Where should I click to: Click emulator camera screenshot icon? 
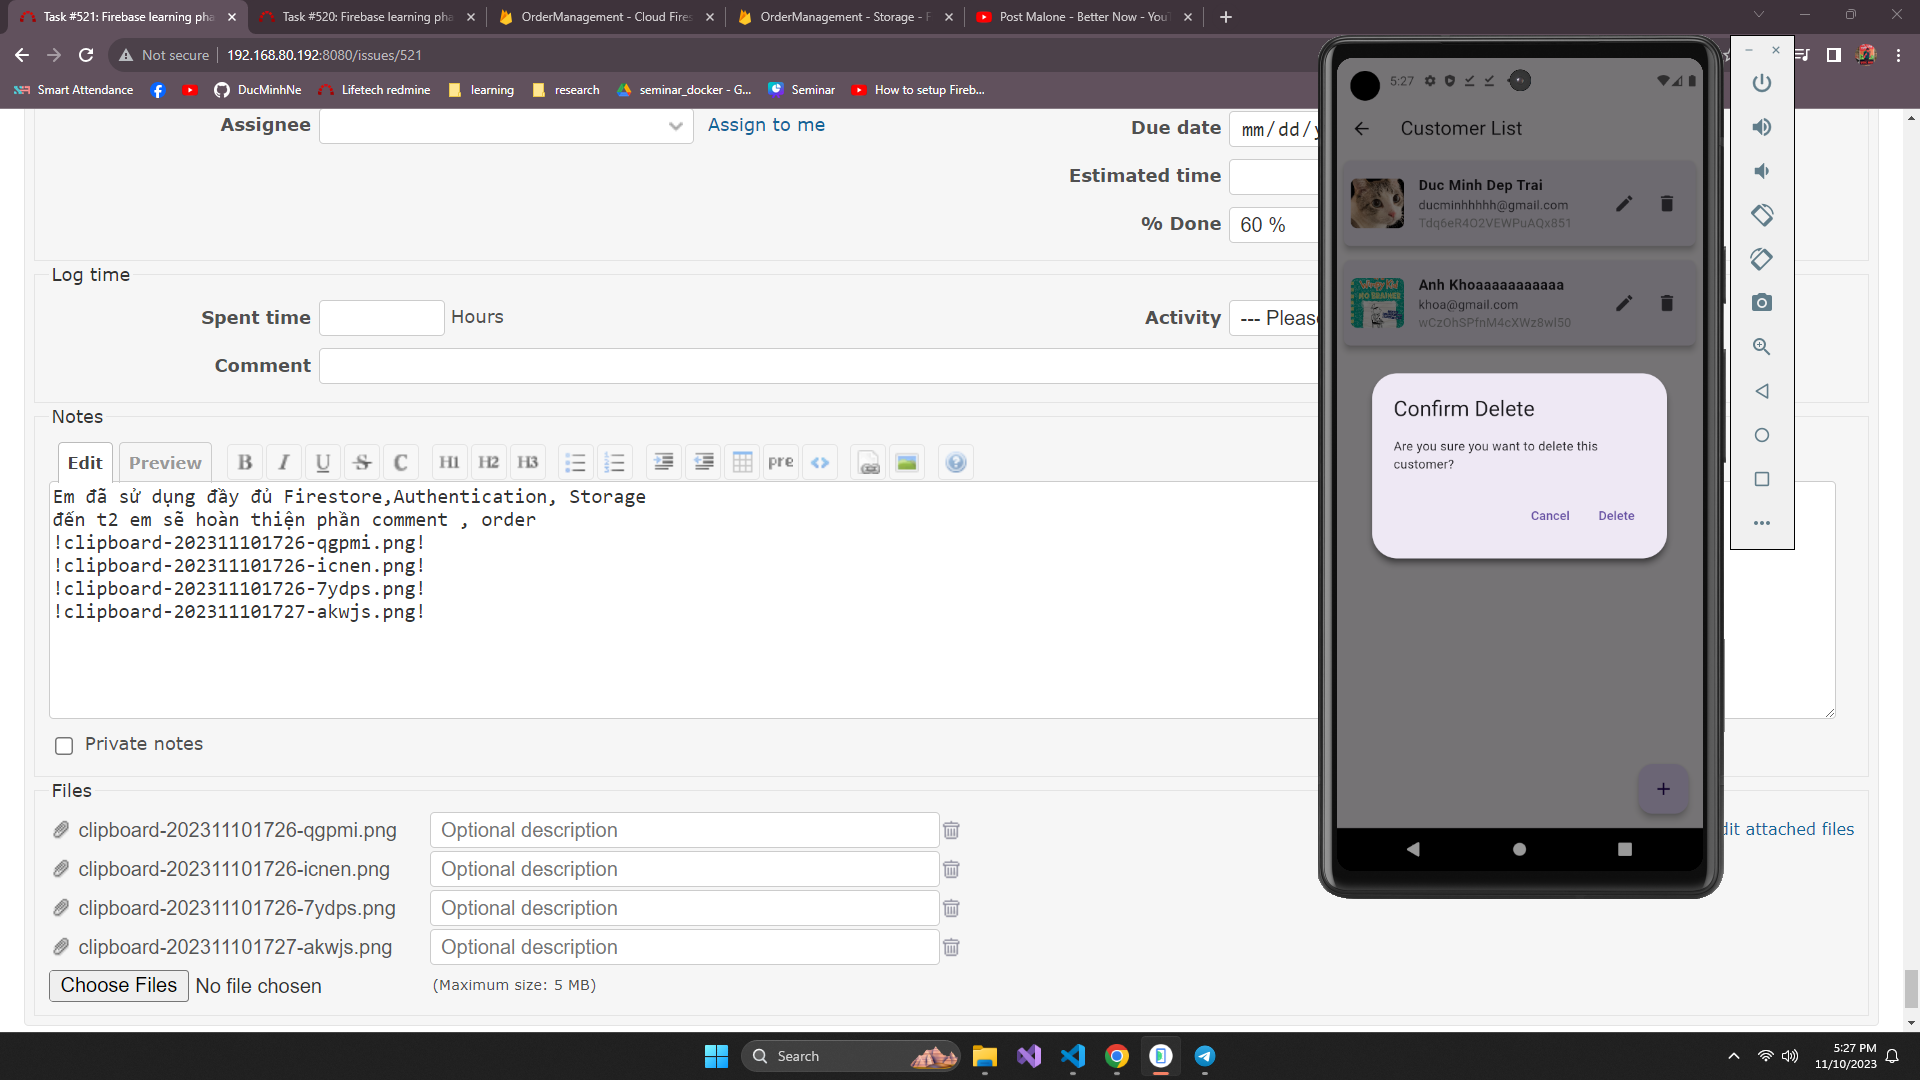point(1762,302)
